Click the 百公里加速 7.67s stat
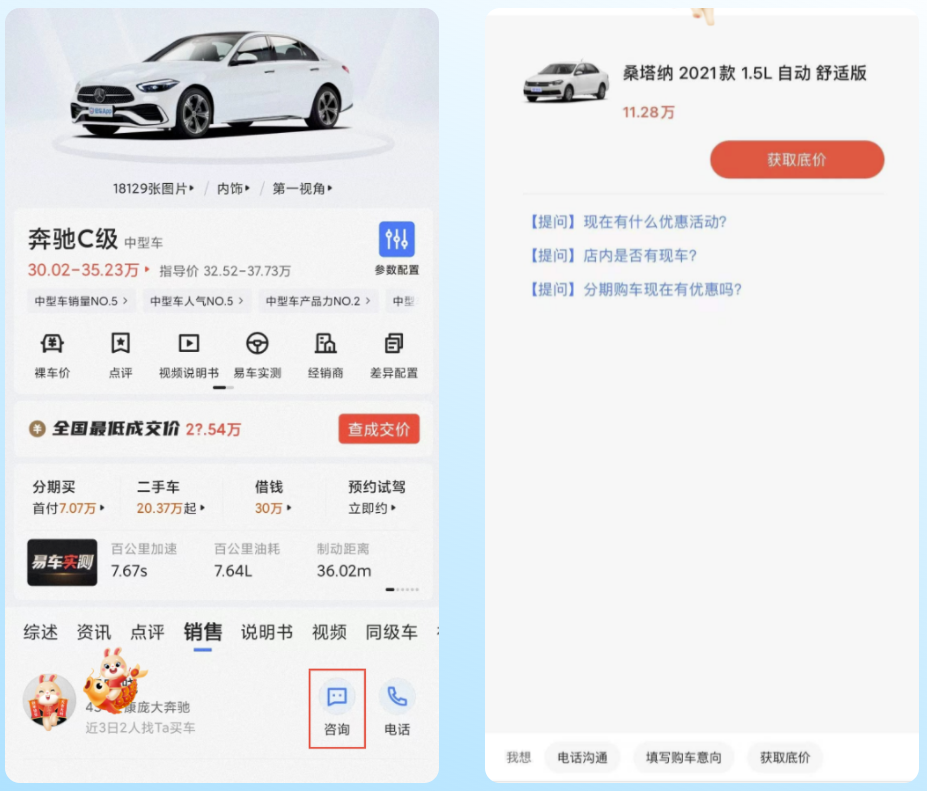 pyautogui.click(x=144, y=560)
